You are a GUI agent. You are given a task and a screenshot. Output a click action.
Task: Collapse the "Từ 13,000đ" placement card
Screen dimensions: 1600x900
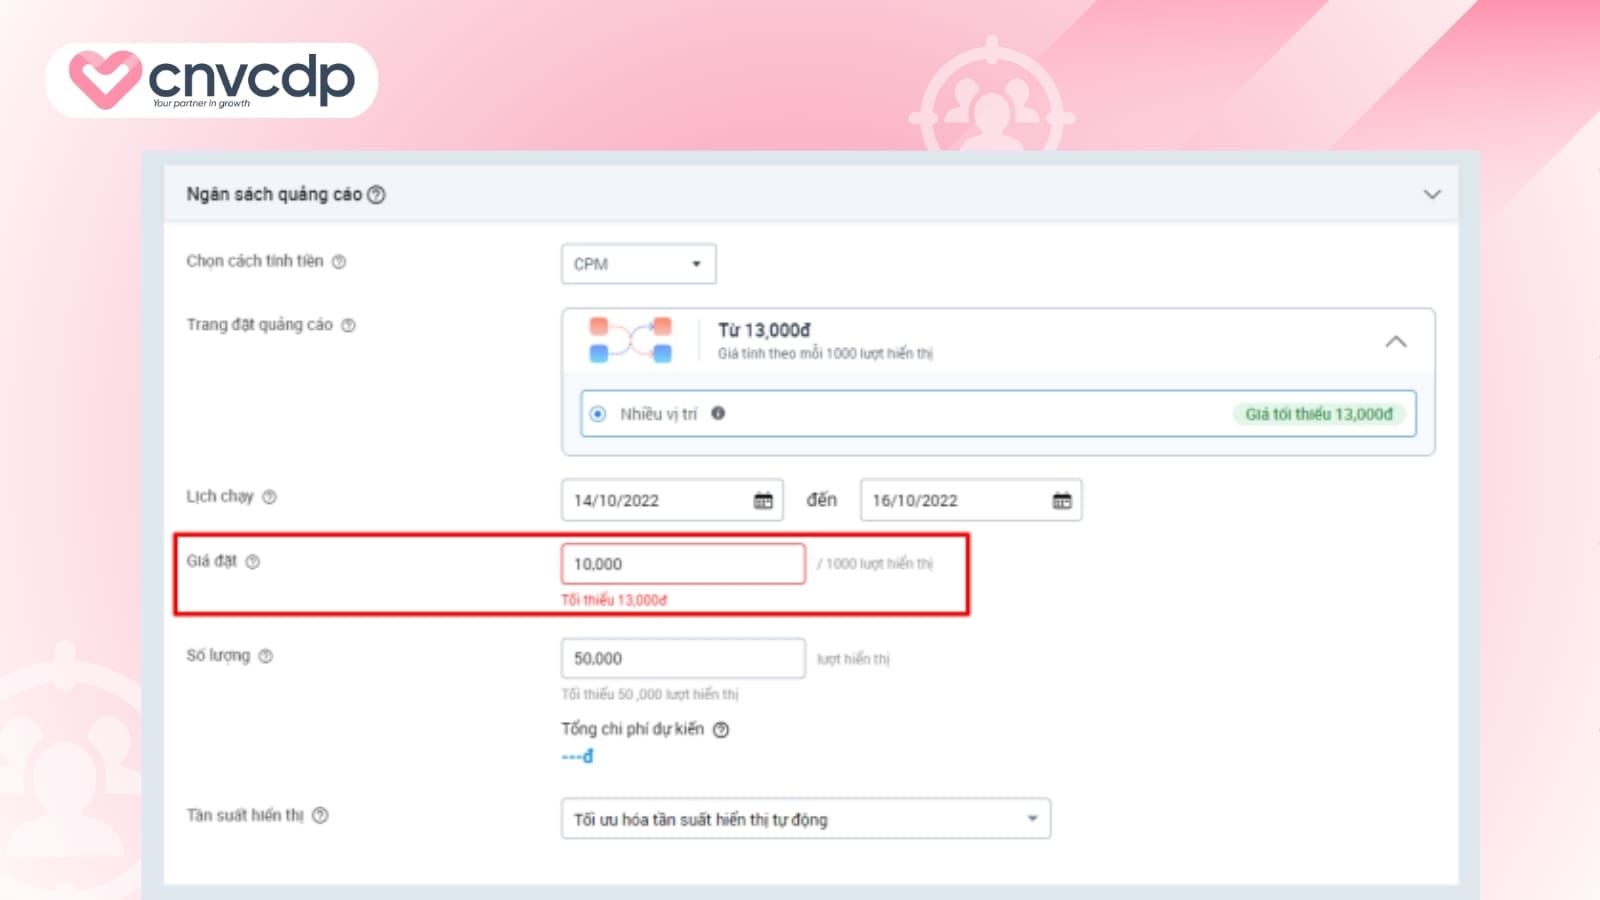tap(1398, 340)
